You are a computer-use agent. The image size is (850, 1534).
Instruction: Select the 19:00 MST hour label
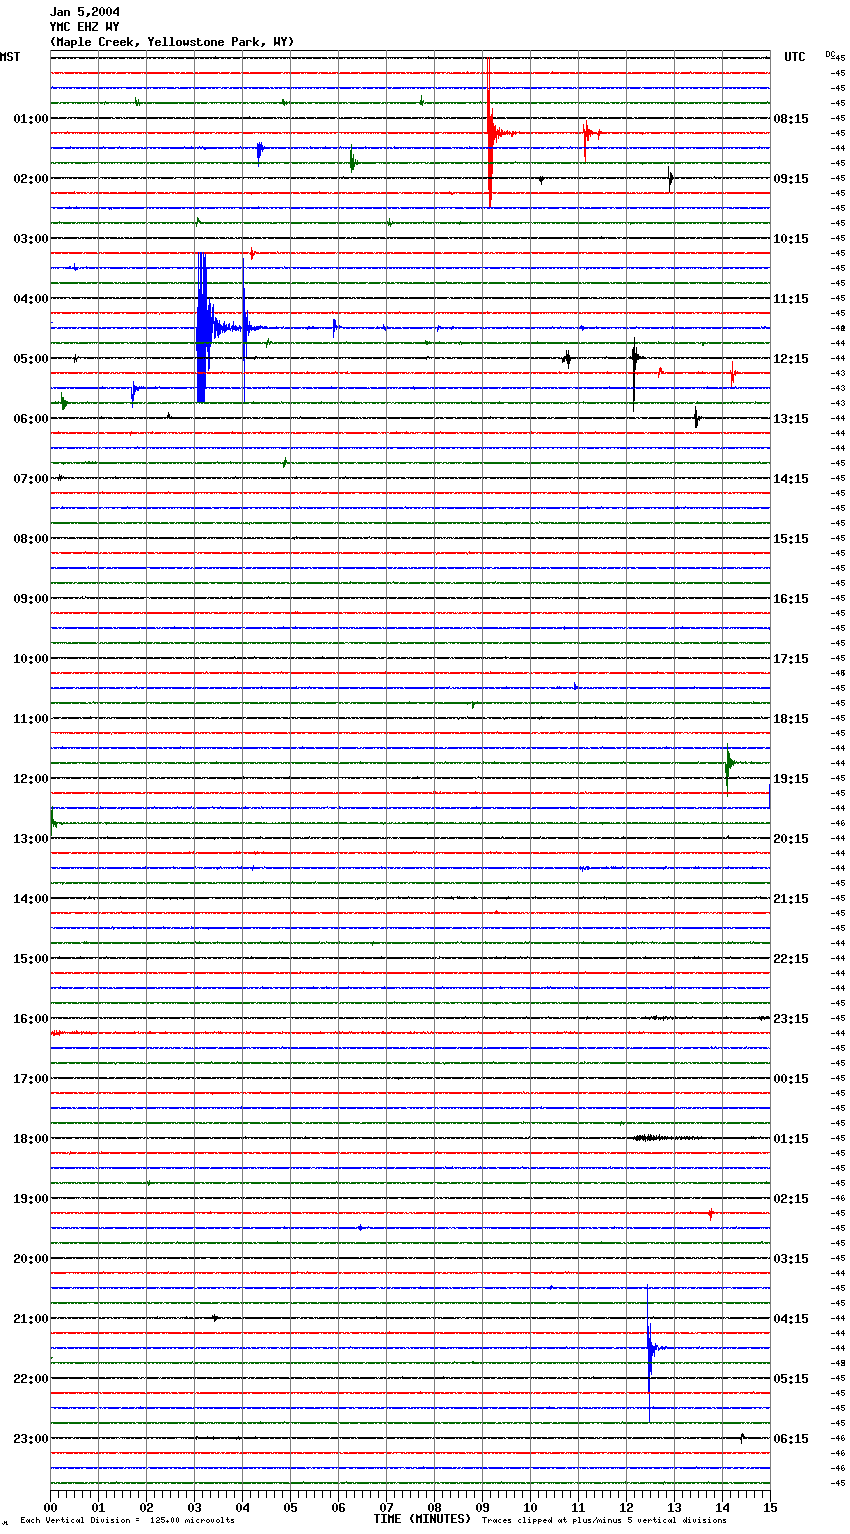31,1199
